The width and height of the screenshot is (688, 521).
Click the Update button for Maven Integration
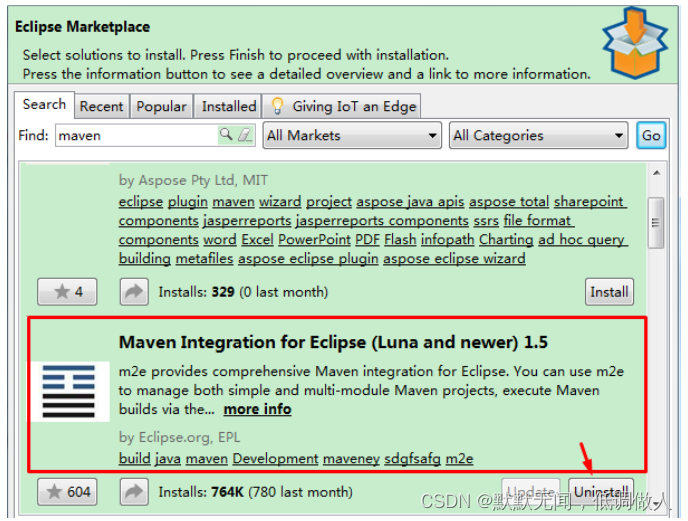point(530,492)
